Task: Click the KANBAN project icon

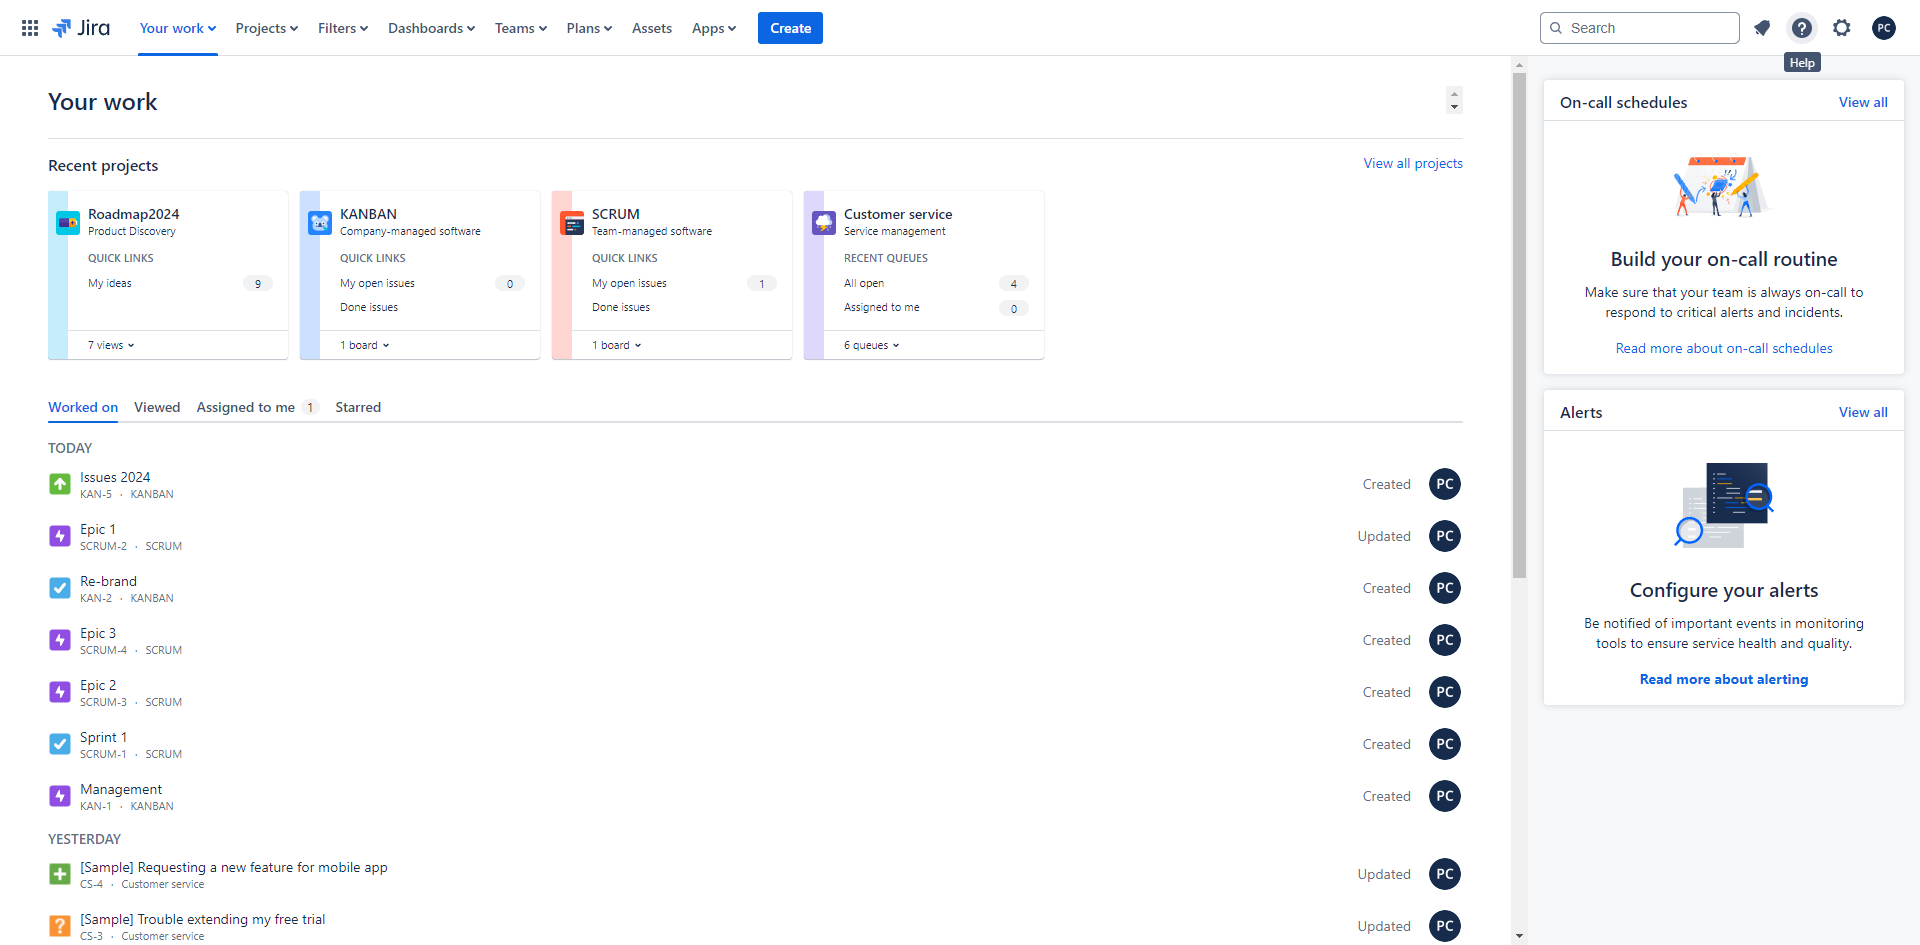Action: click(x=320, y=223)
